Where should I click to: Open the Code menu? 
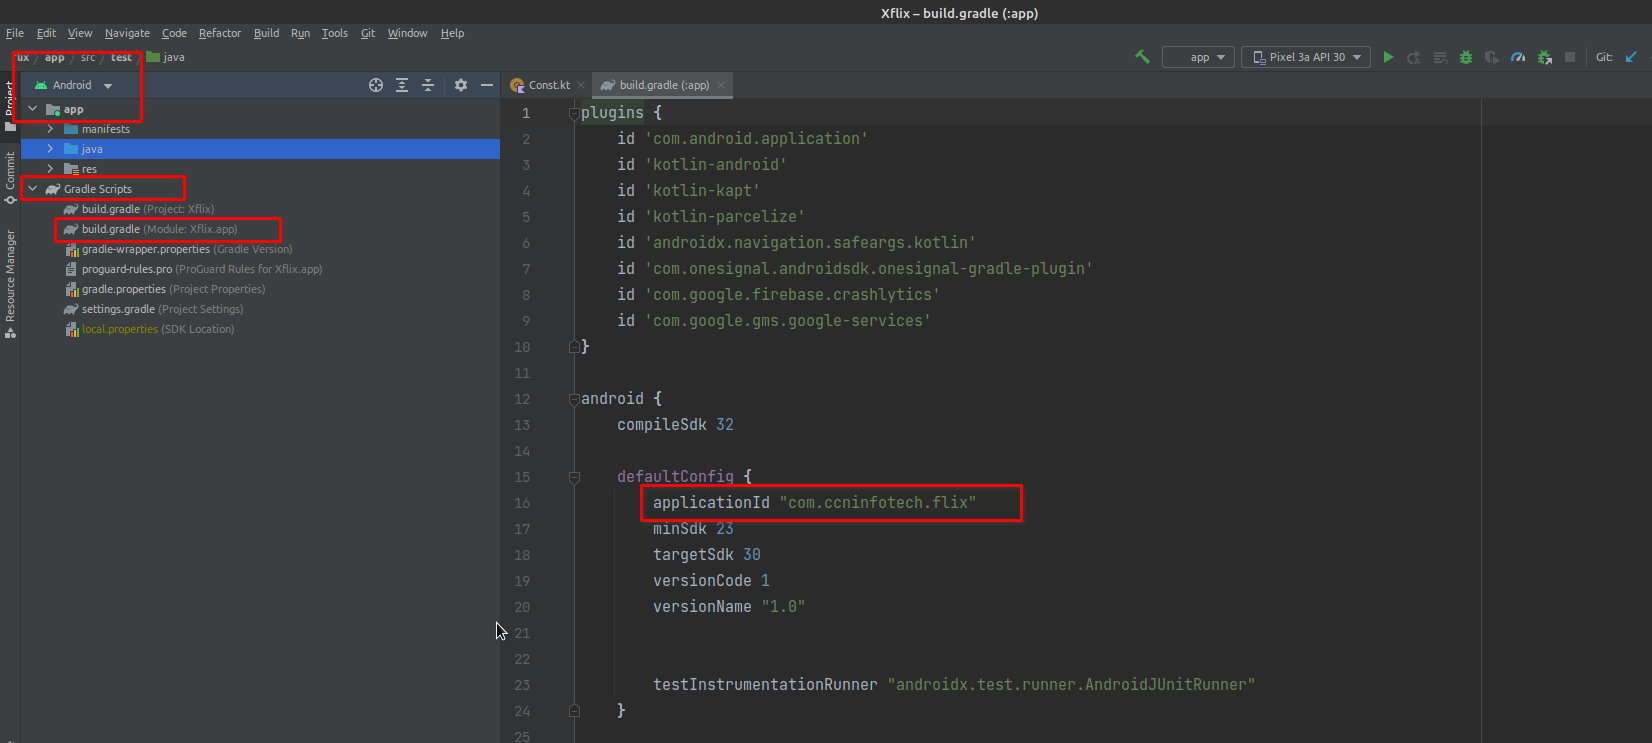click(x=174, y=33)
